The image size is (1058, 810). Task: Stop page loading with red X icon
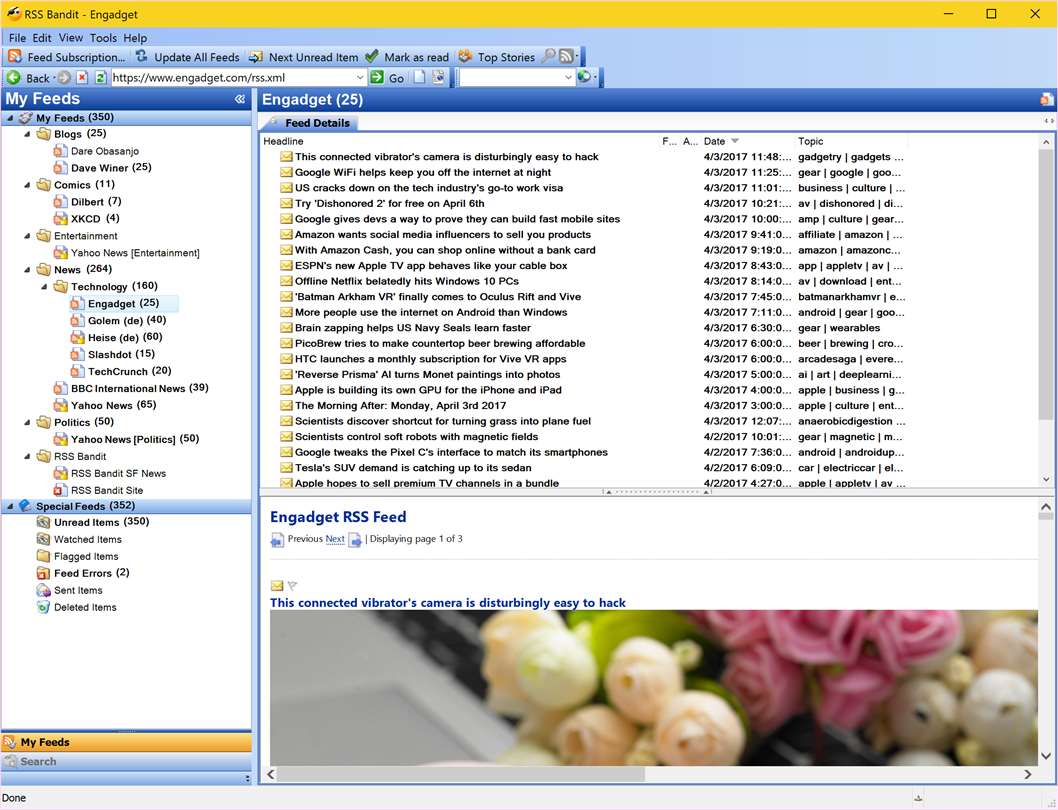click(82, 78)
